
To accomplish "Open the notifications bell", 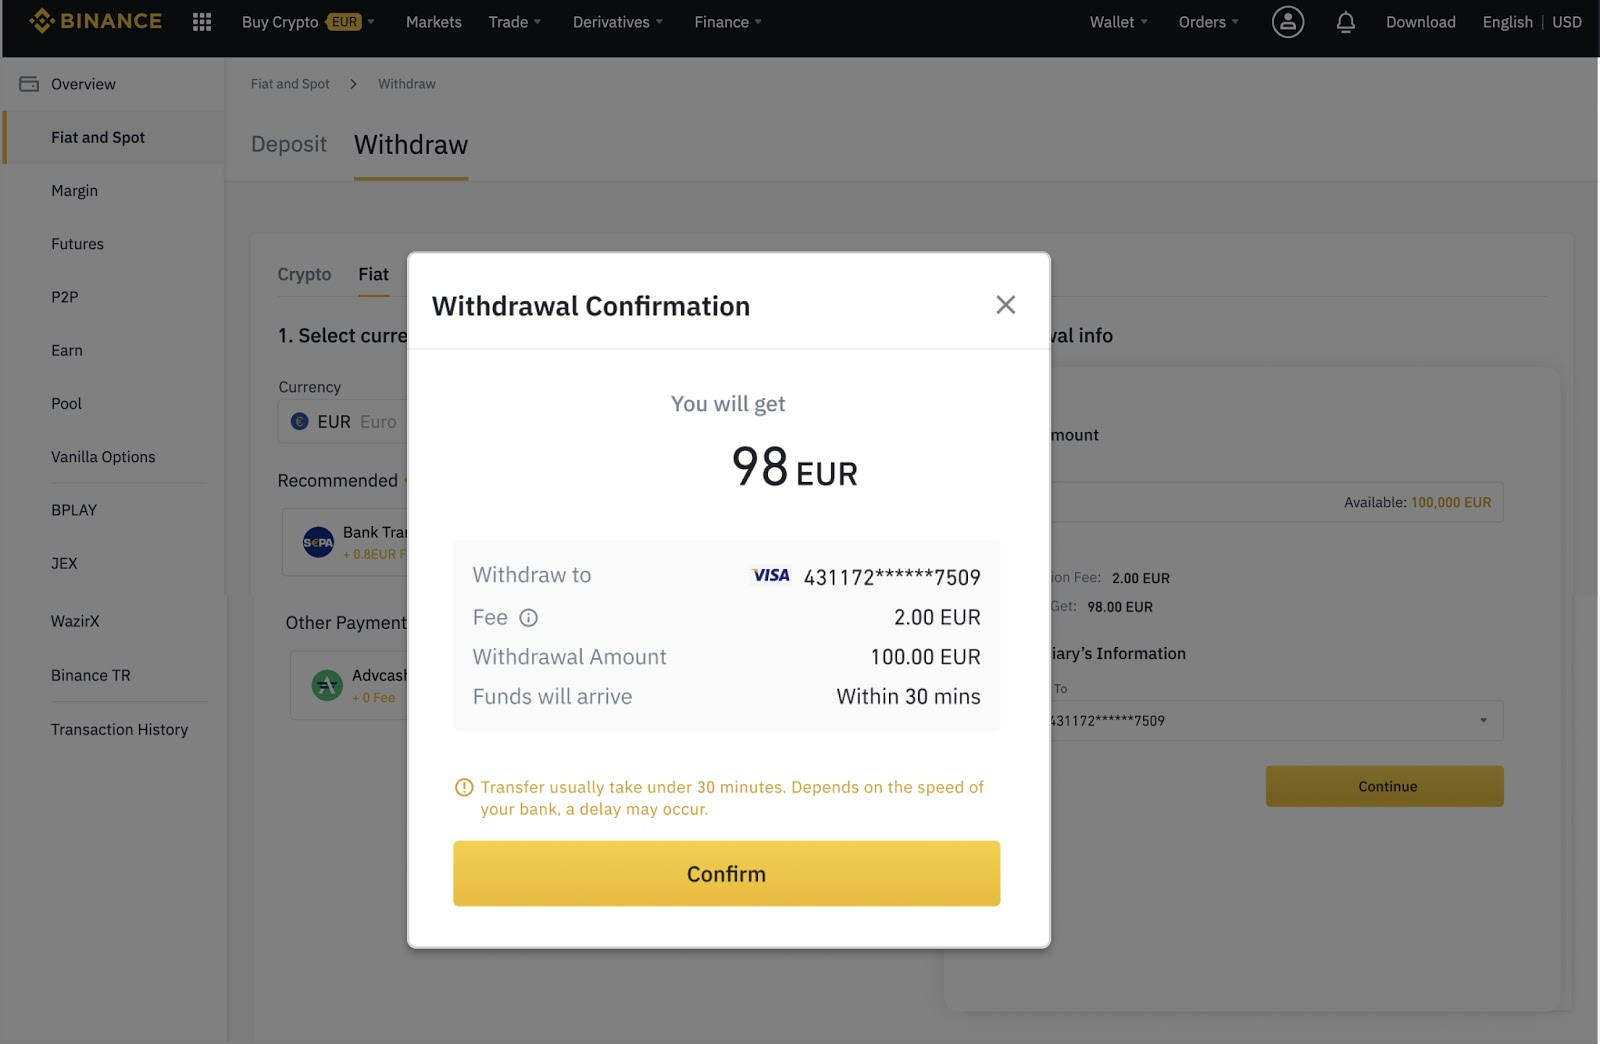I will click(x=1345, y=22).
